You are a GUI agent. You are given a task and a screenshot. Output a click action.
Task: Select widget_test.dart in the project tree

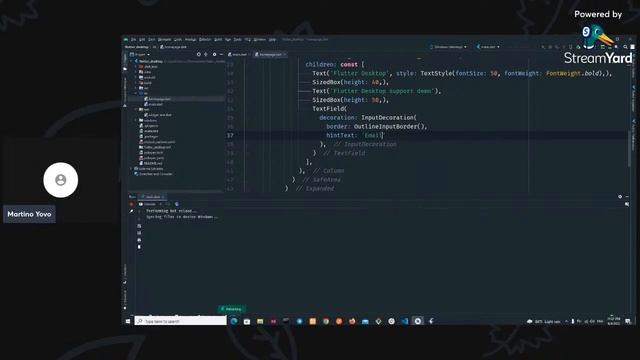pos(158,115)
